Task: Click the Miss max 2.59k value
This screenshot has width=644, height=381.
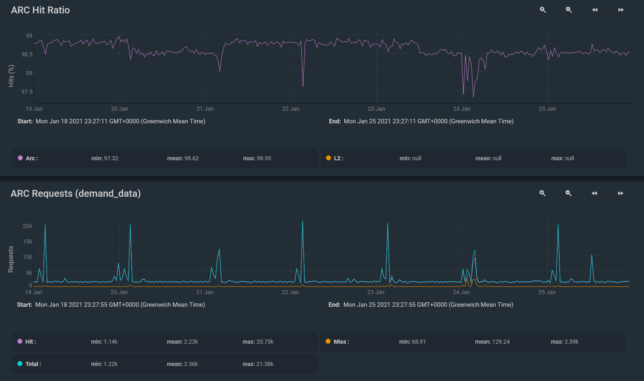Action: pyautogui.click(x=565, y=342)
